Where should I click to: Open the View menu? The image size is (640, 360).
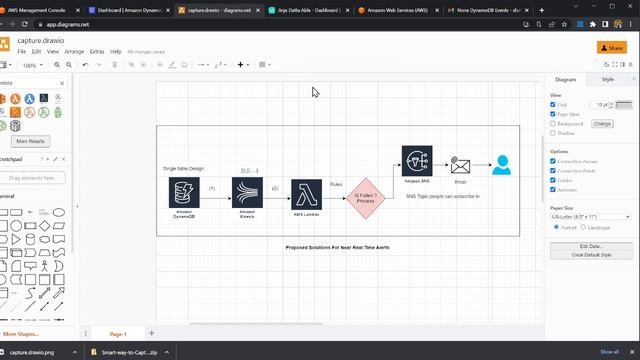point(53,52)
